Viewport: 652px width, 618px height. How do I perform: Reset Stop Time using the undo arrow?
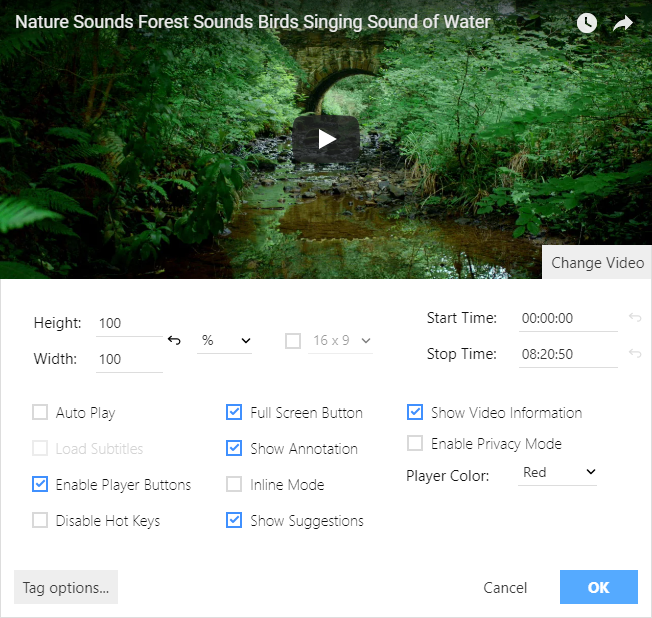[635, 354]
